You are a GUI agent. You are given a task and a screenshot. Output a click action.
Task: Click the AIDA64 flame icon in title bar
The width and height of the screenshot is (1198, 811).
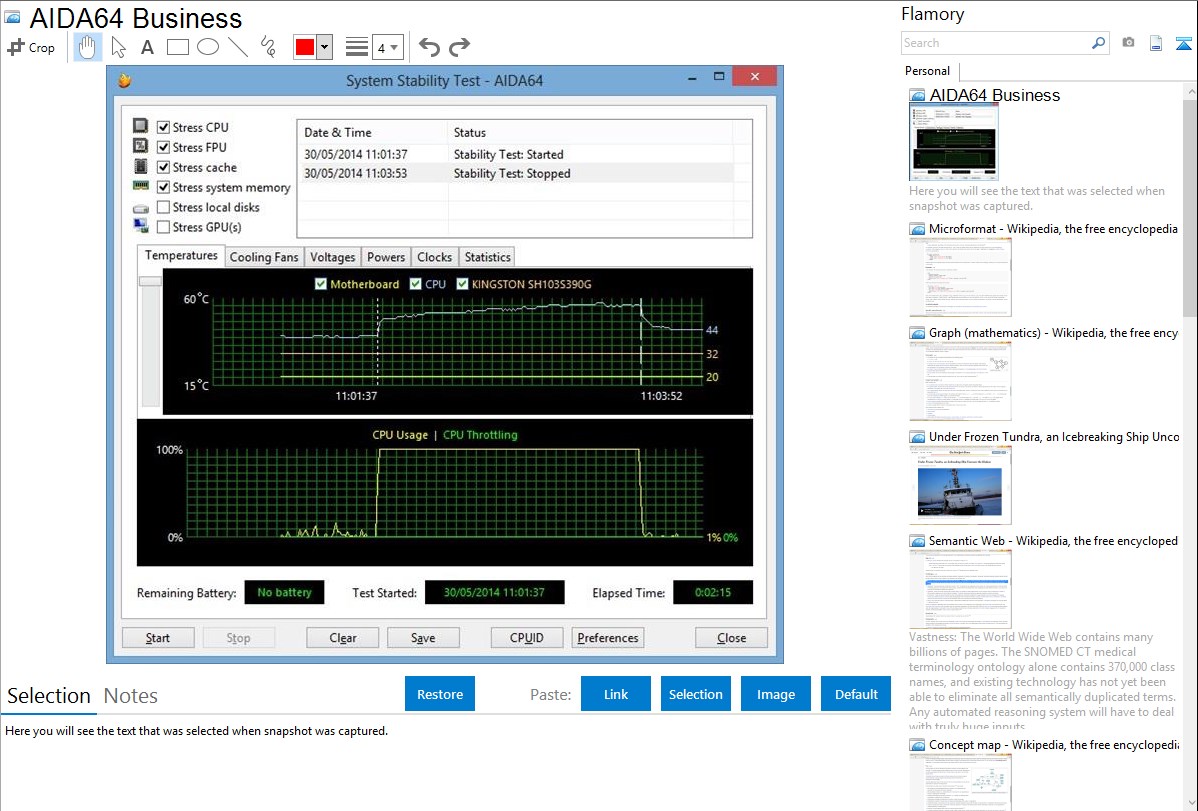tap(125, 80)
